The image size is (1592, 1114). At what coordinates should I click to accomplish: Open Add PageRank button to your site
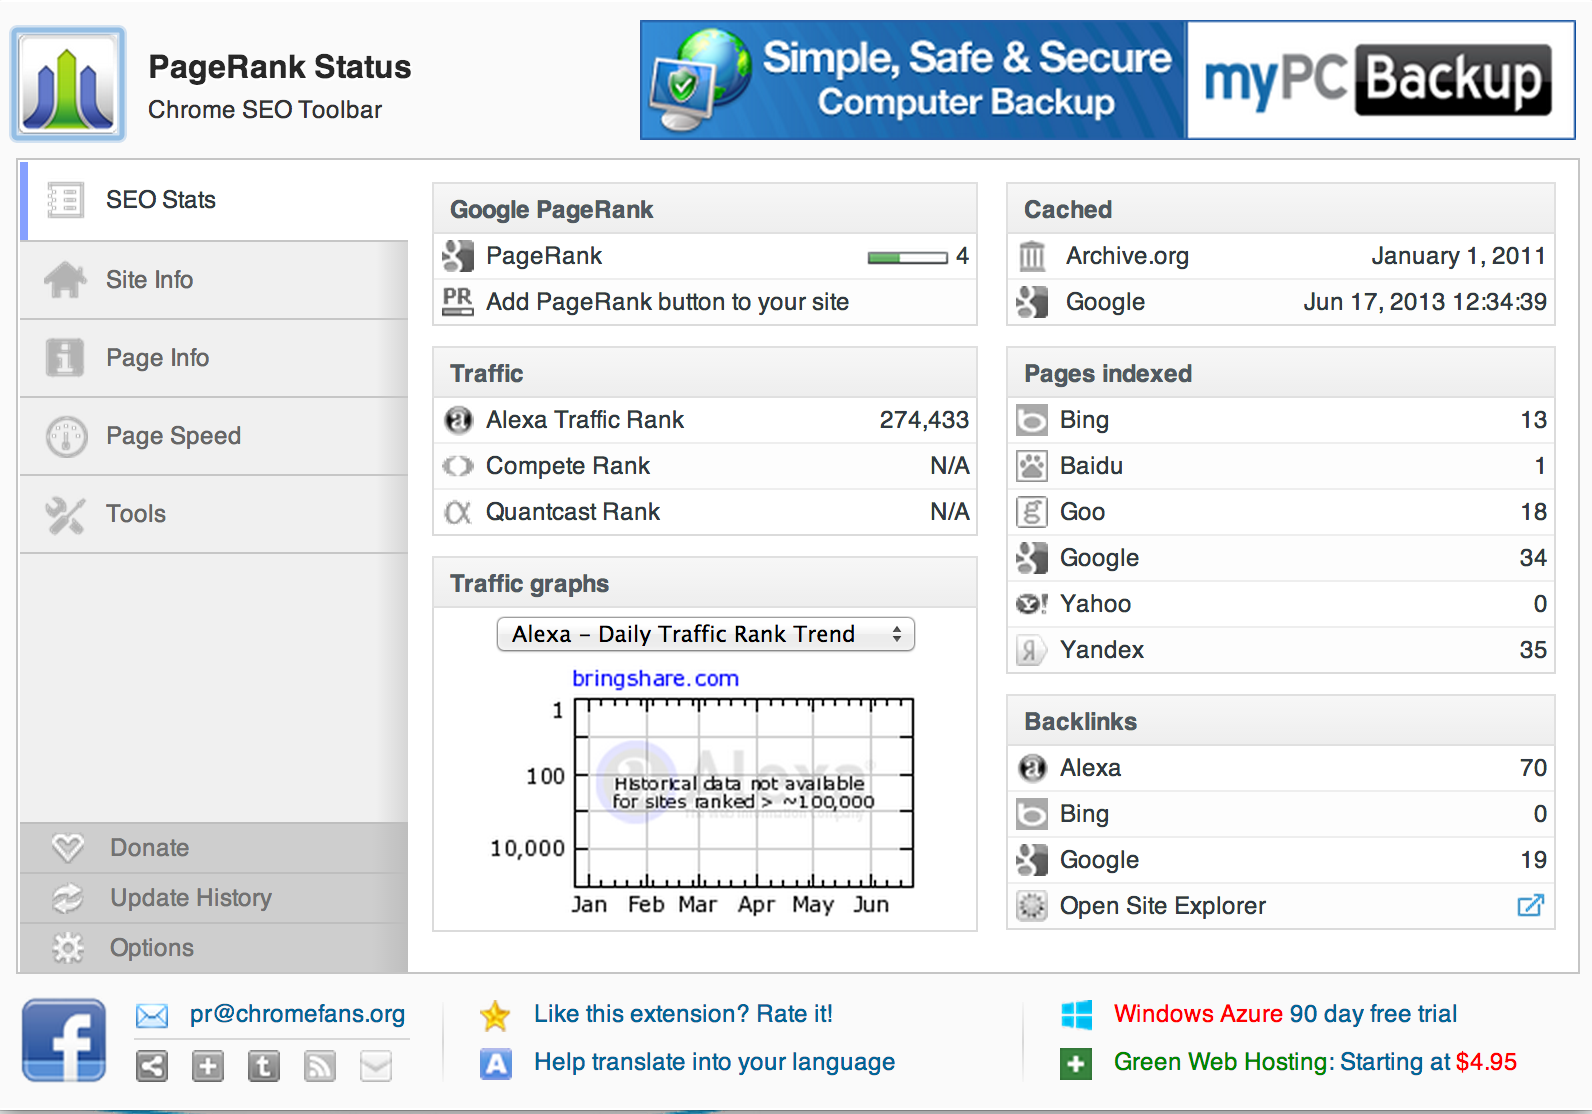click(x=667, y=302)
